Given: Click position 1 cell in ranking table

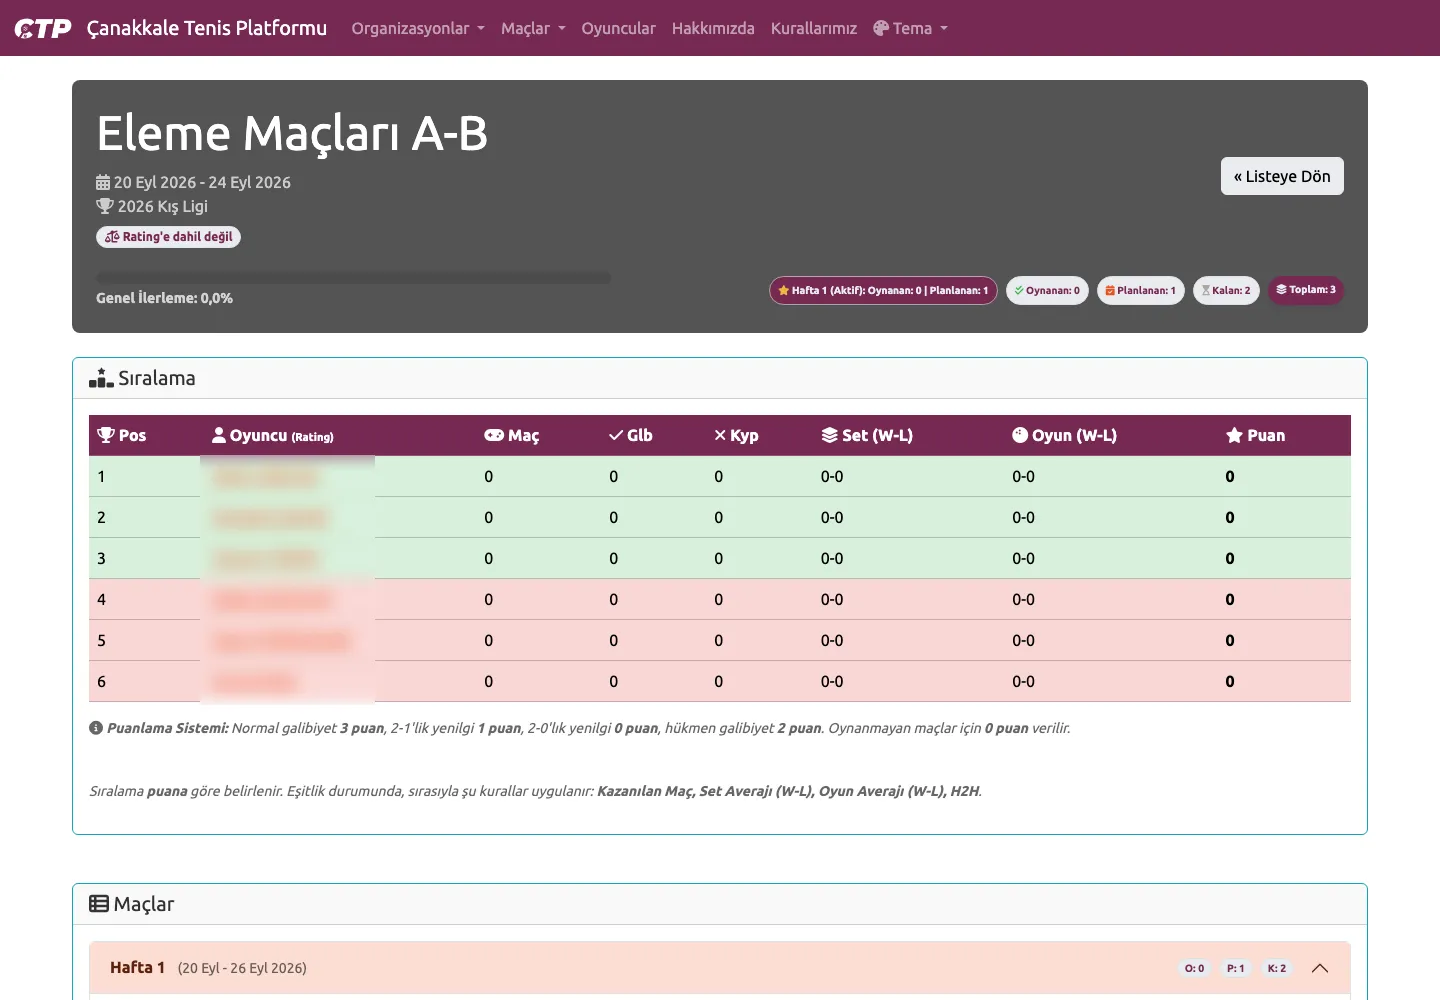Looking at the screenshot, I should 144,476.
